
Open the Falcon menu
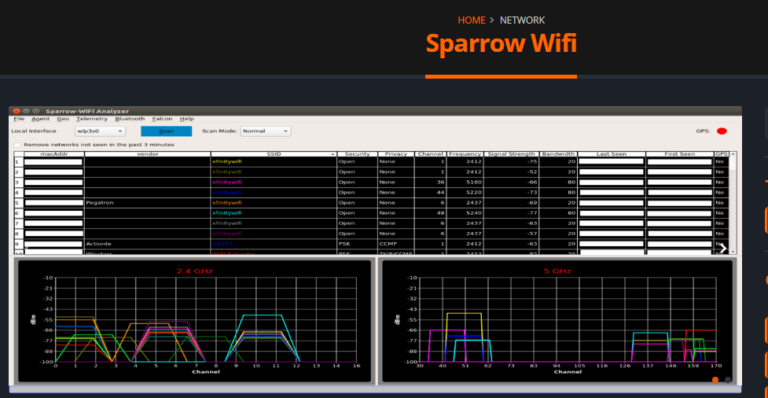[162, 119]
